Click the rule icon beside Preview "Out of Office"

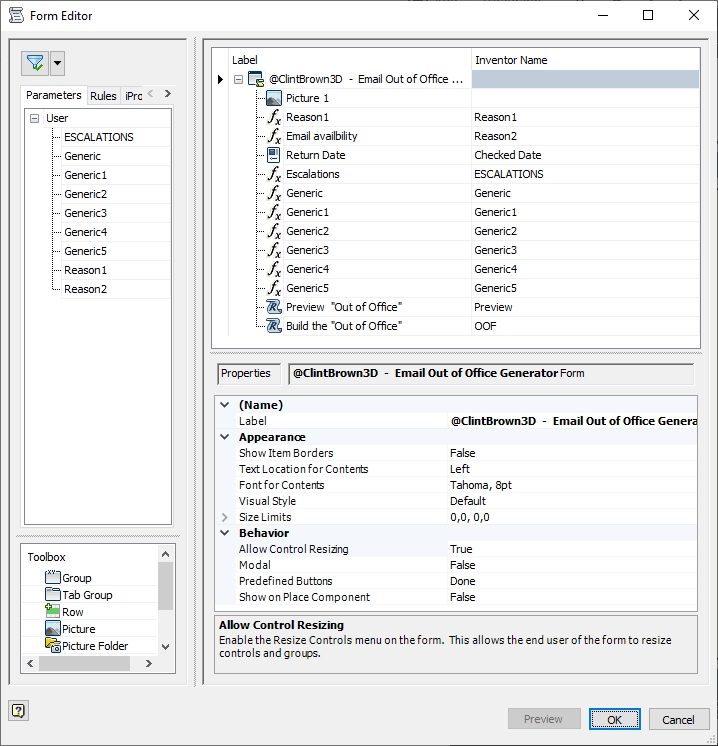click(274, 307)
